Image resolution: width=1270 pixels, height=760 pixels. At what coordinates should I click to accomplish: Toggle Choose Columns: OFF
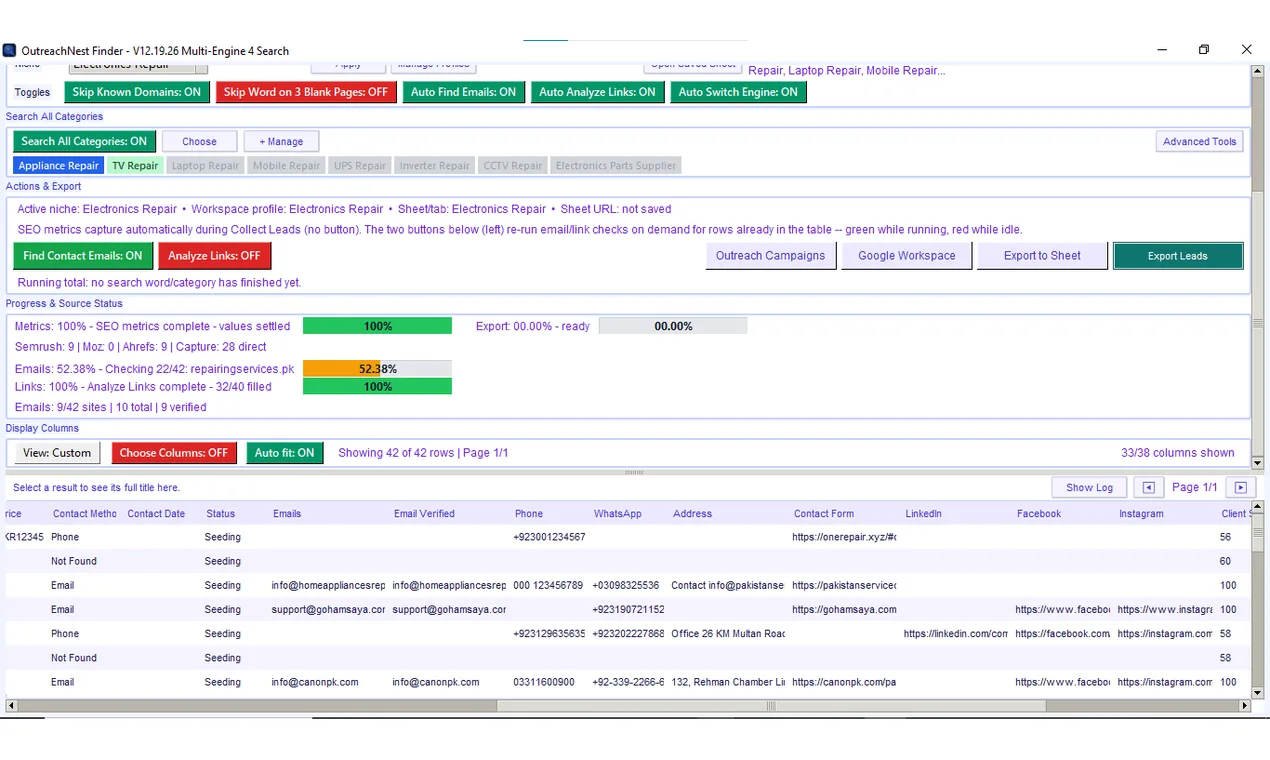point(174,453)
